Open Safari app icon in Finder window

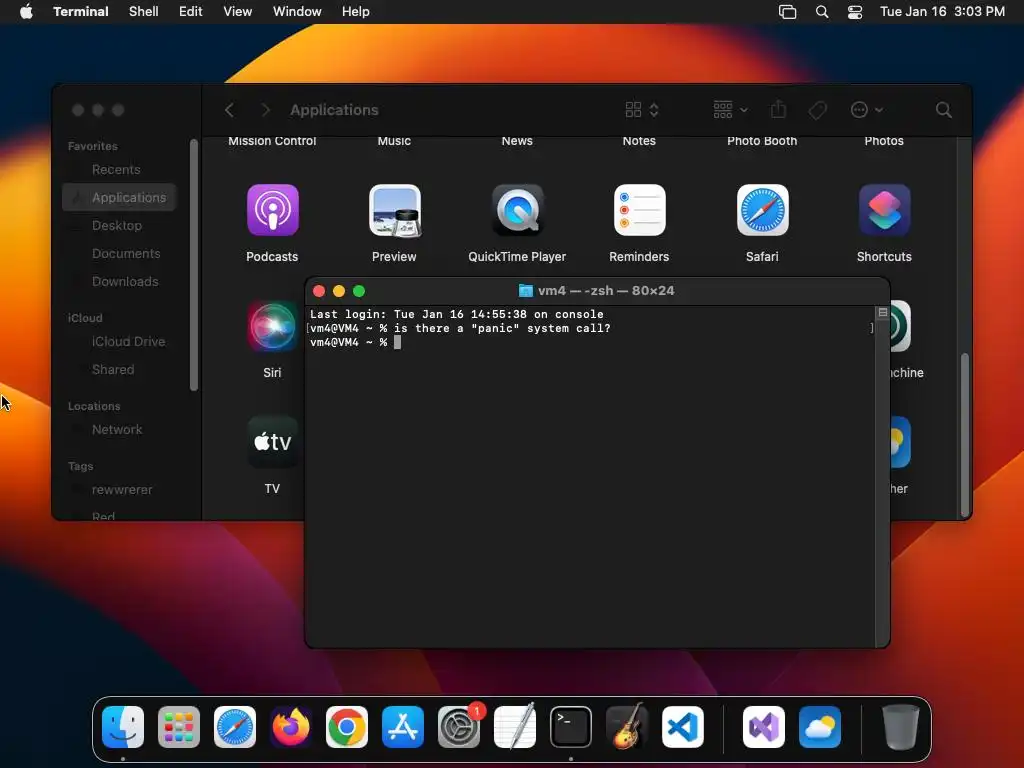click(762, 210)
